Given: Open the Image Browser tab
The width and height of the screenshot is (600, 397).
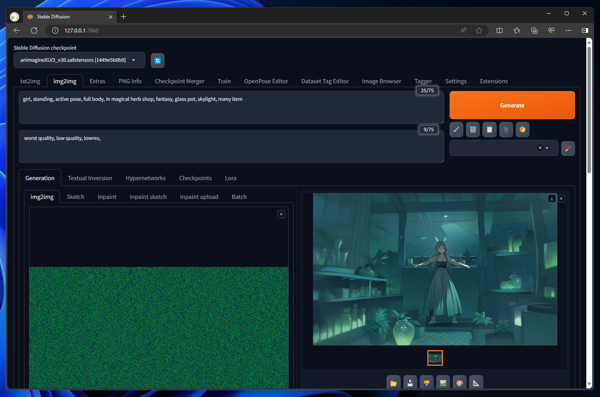Looking at the screenshot, I should click(x=382, y=81).
